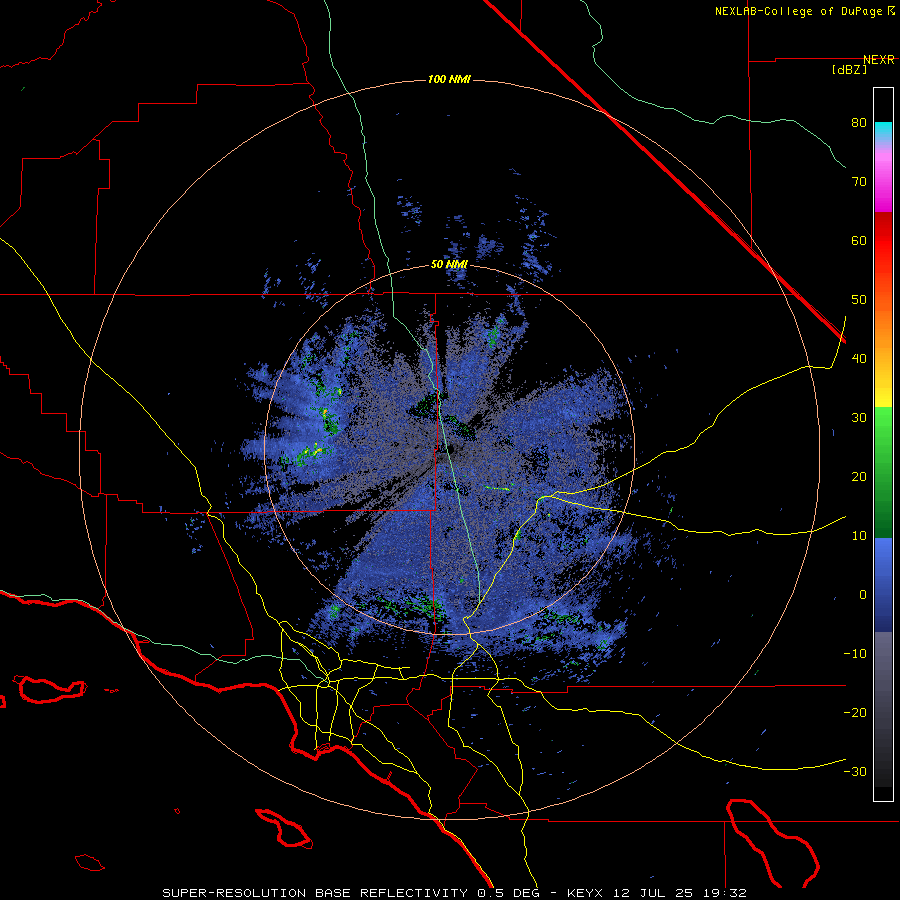Click the 50 value on the dBZ scale
The width and height of the screenshot is (900, 900).
pos(859,300)
